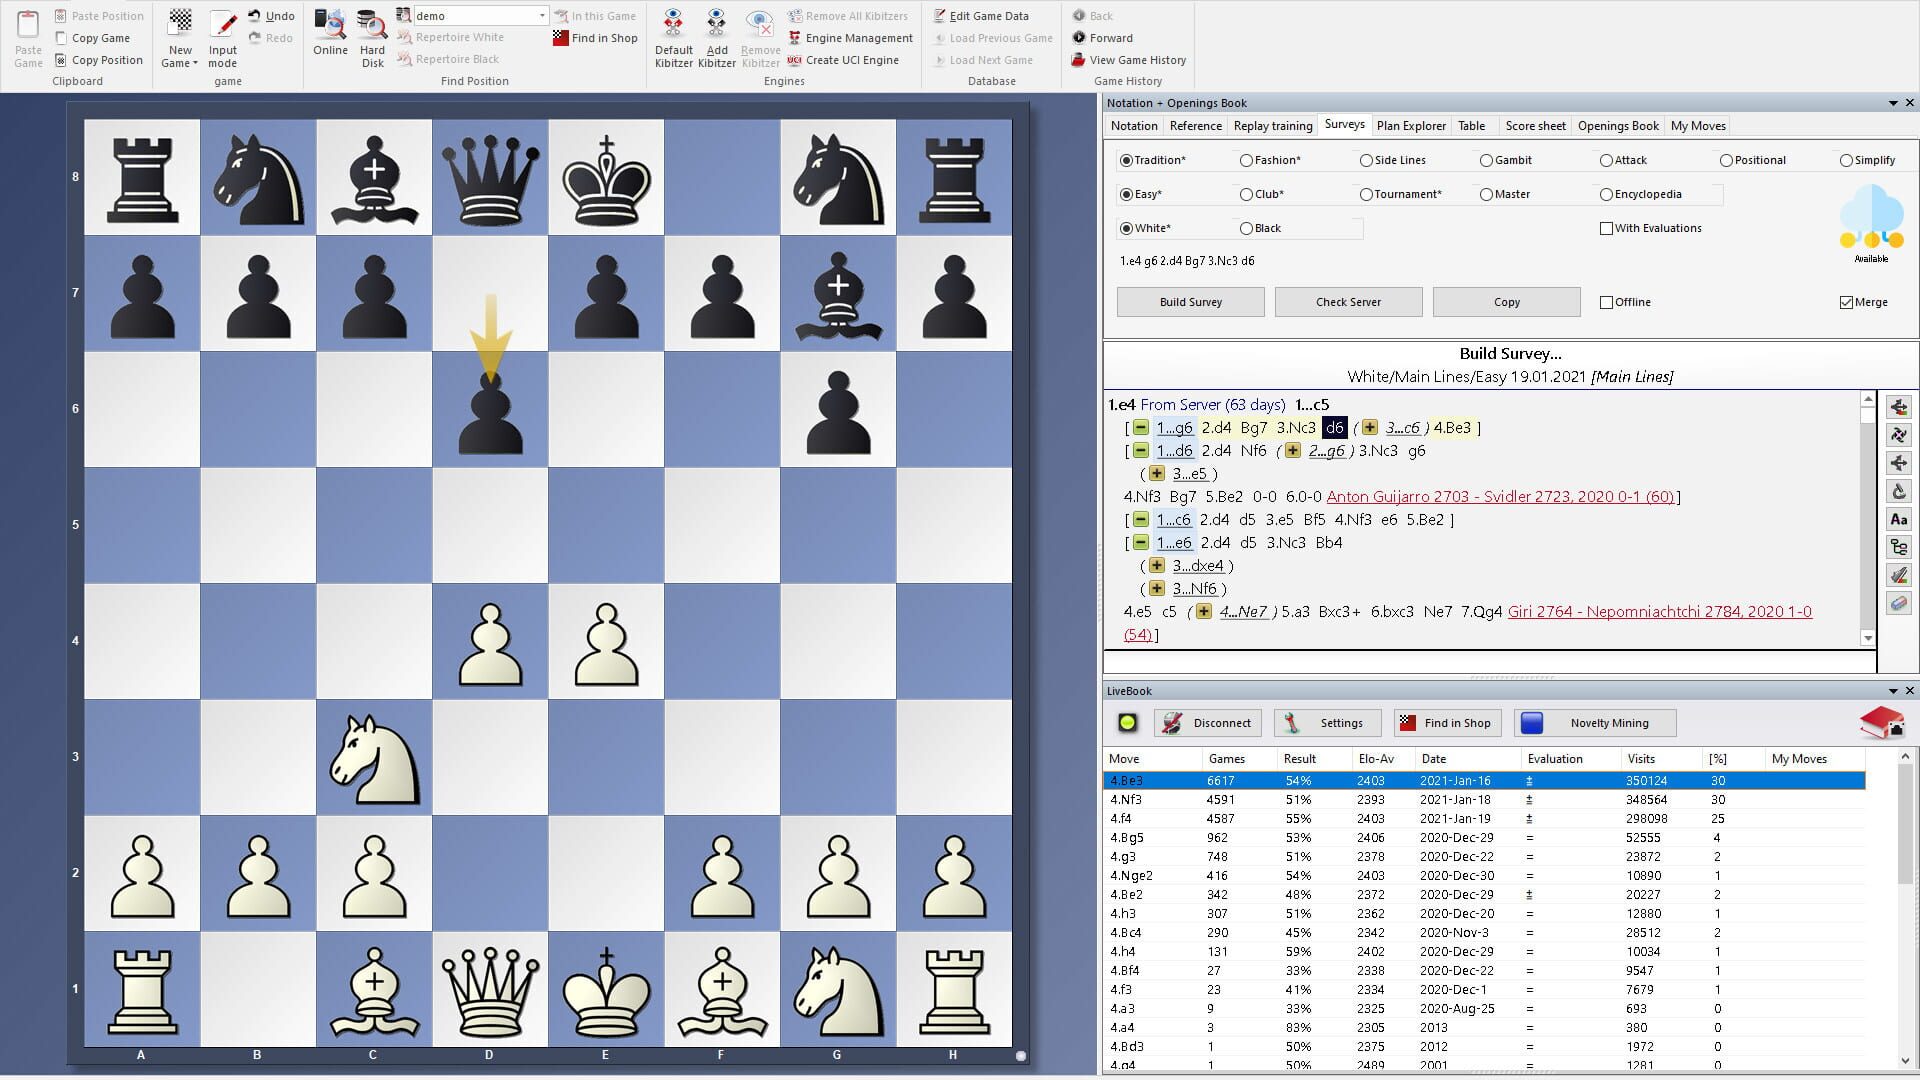This screenshot has height=1080, width=1920.
Task: Open the New Game dropdown arrow
Action: pos(195,63)
